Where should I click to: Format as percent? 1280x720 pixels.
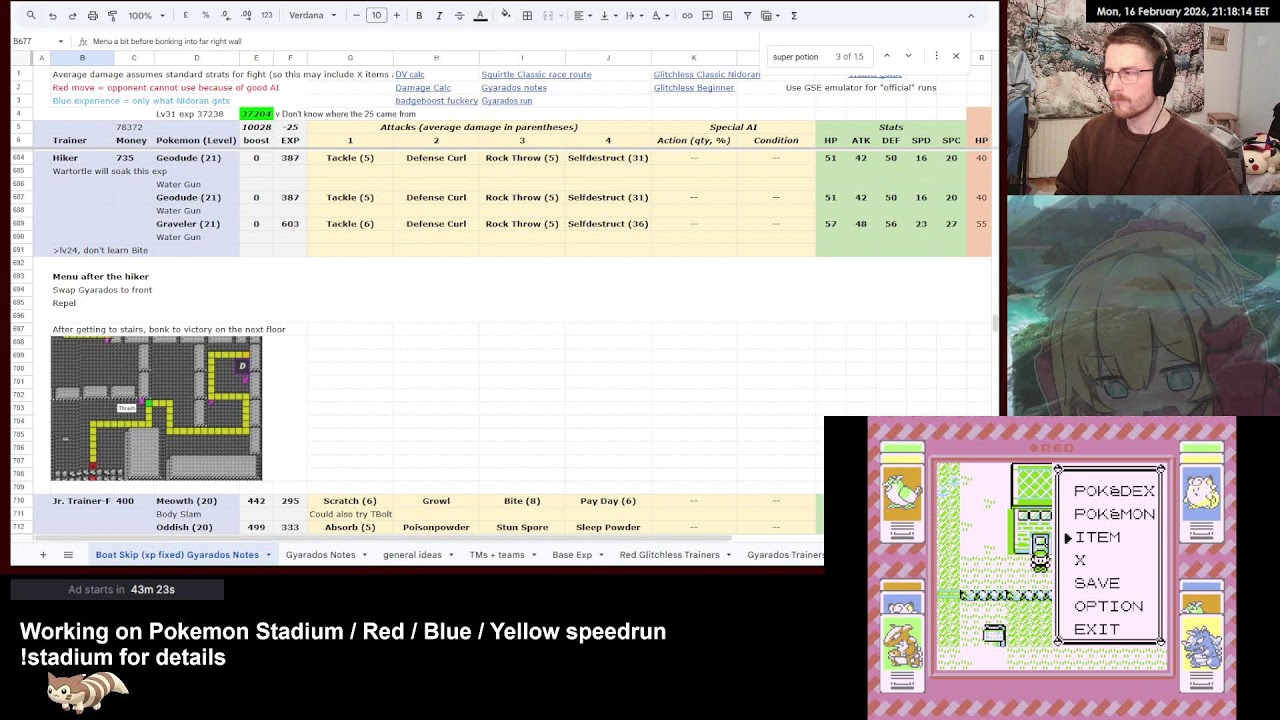(206, 16)
